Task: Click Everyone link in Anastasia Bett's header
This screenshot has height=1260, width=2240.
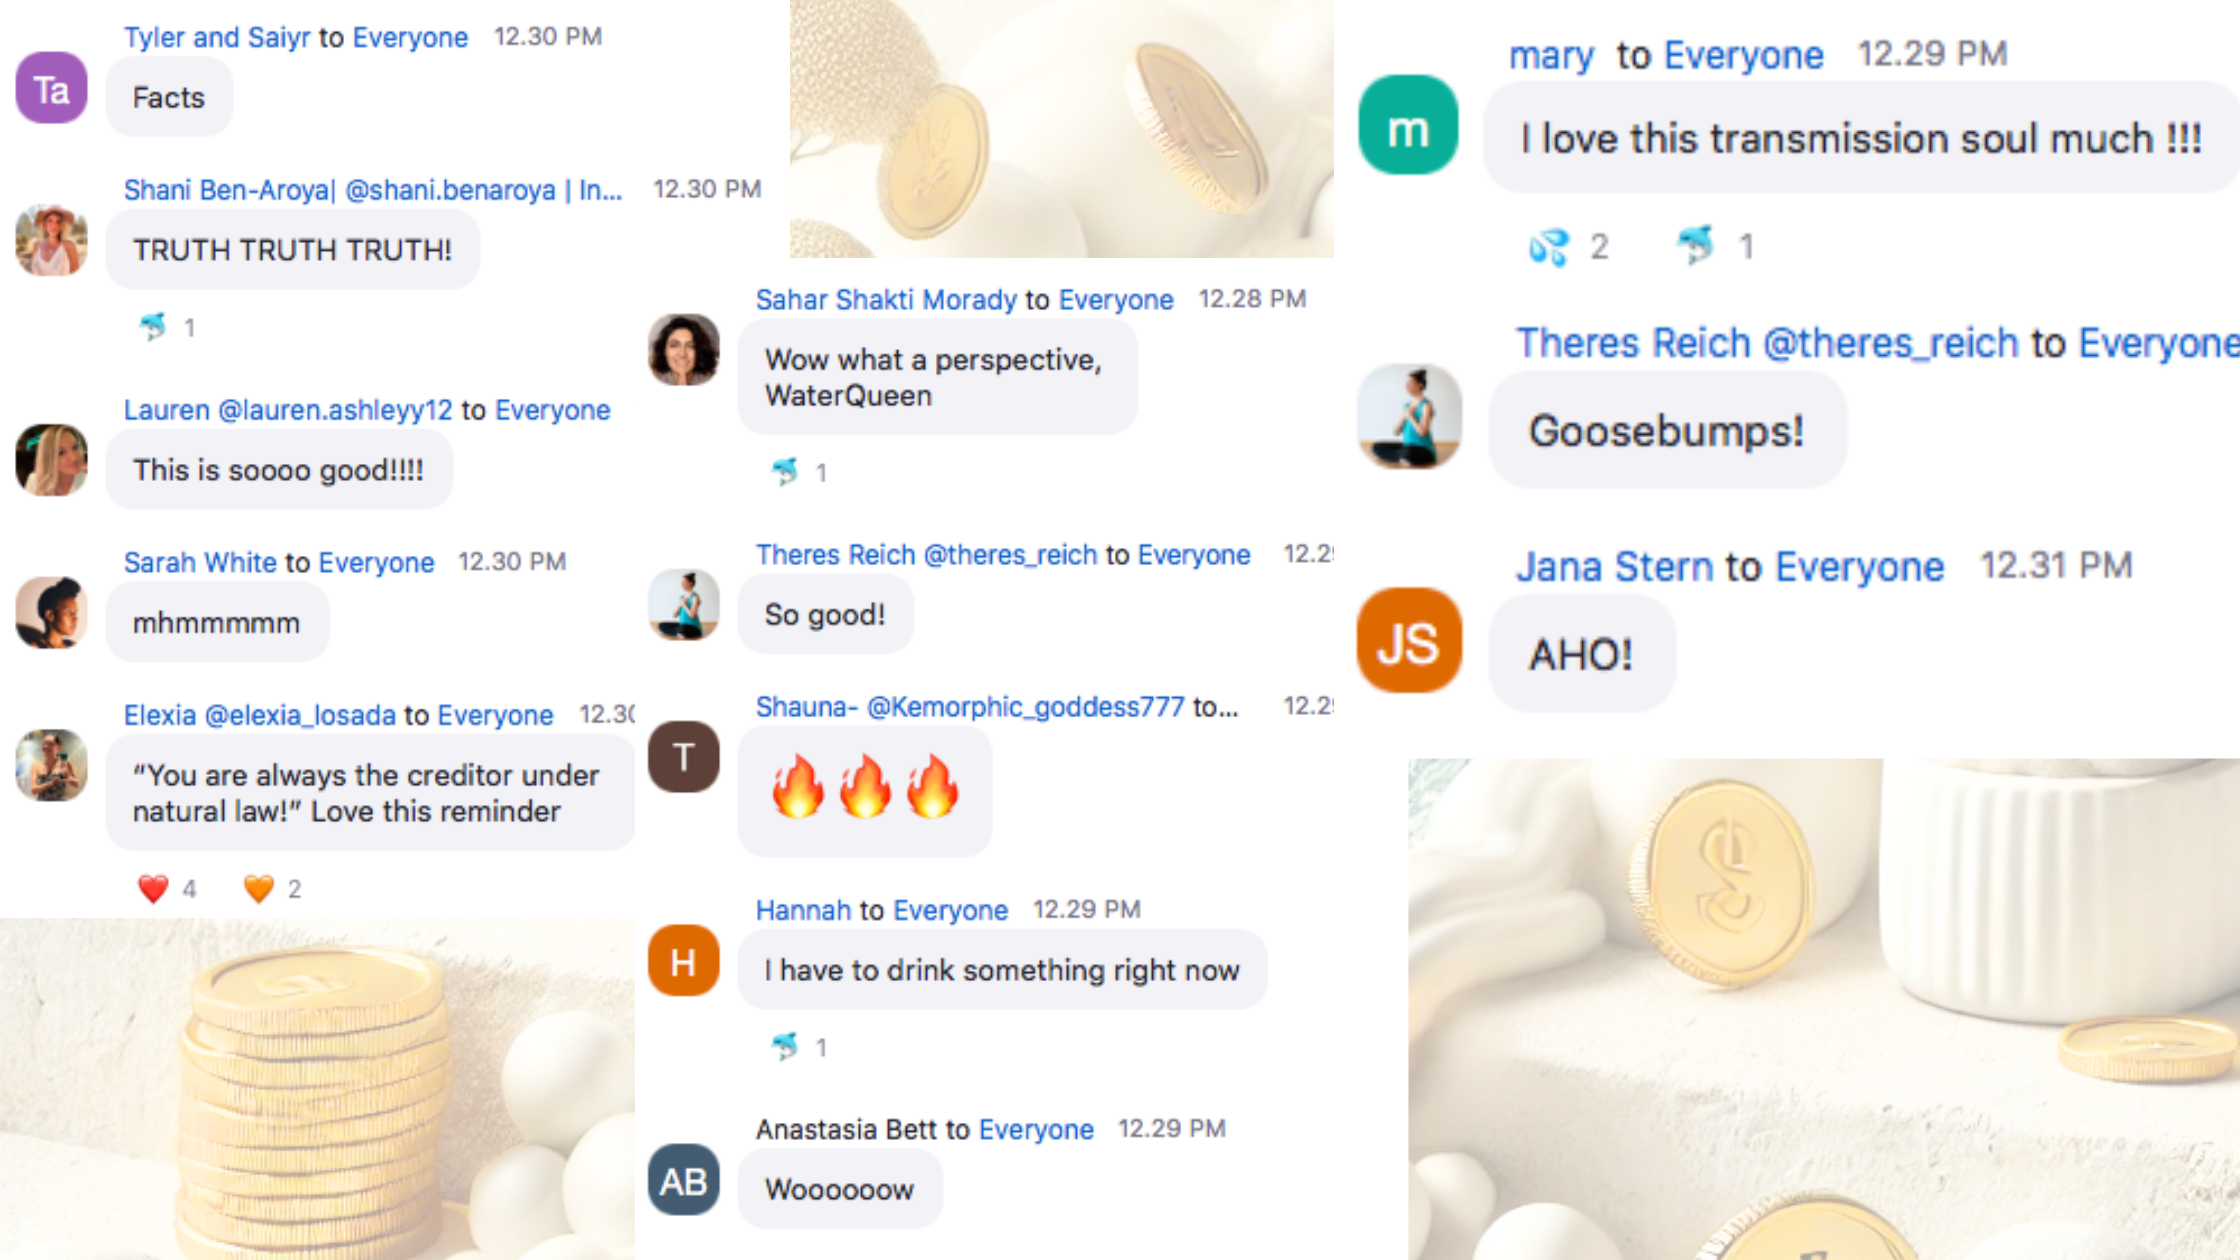Action: (x=1036, y=1129)
